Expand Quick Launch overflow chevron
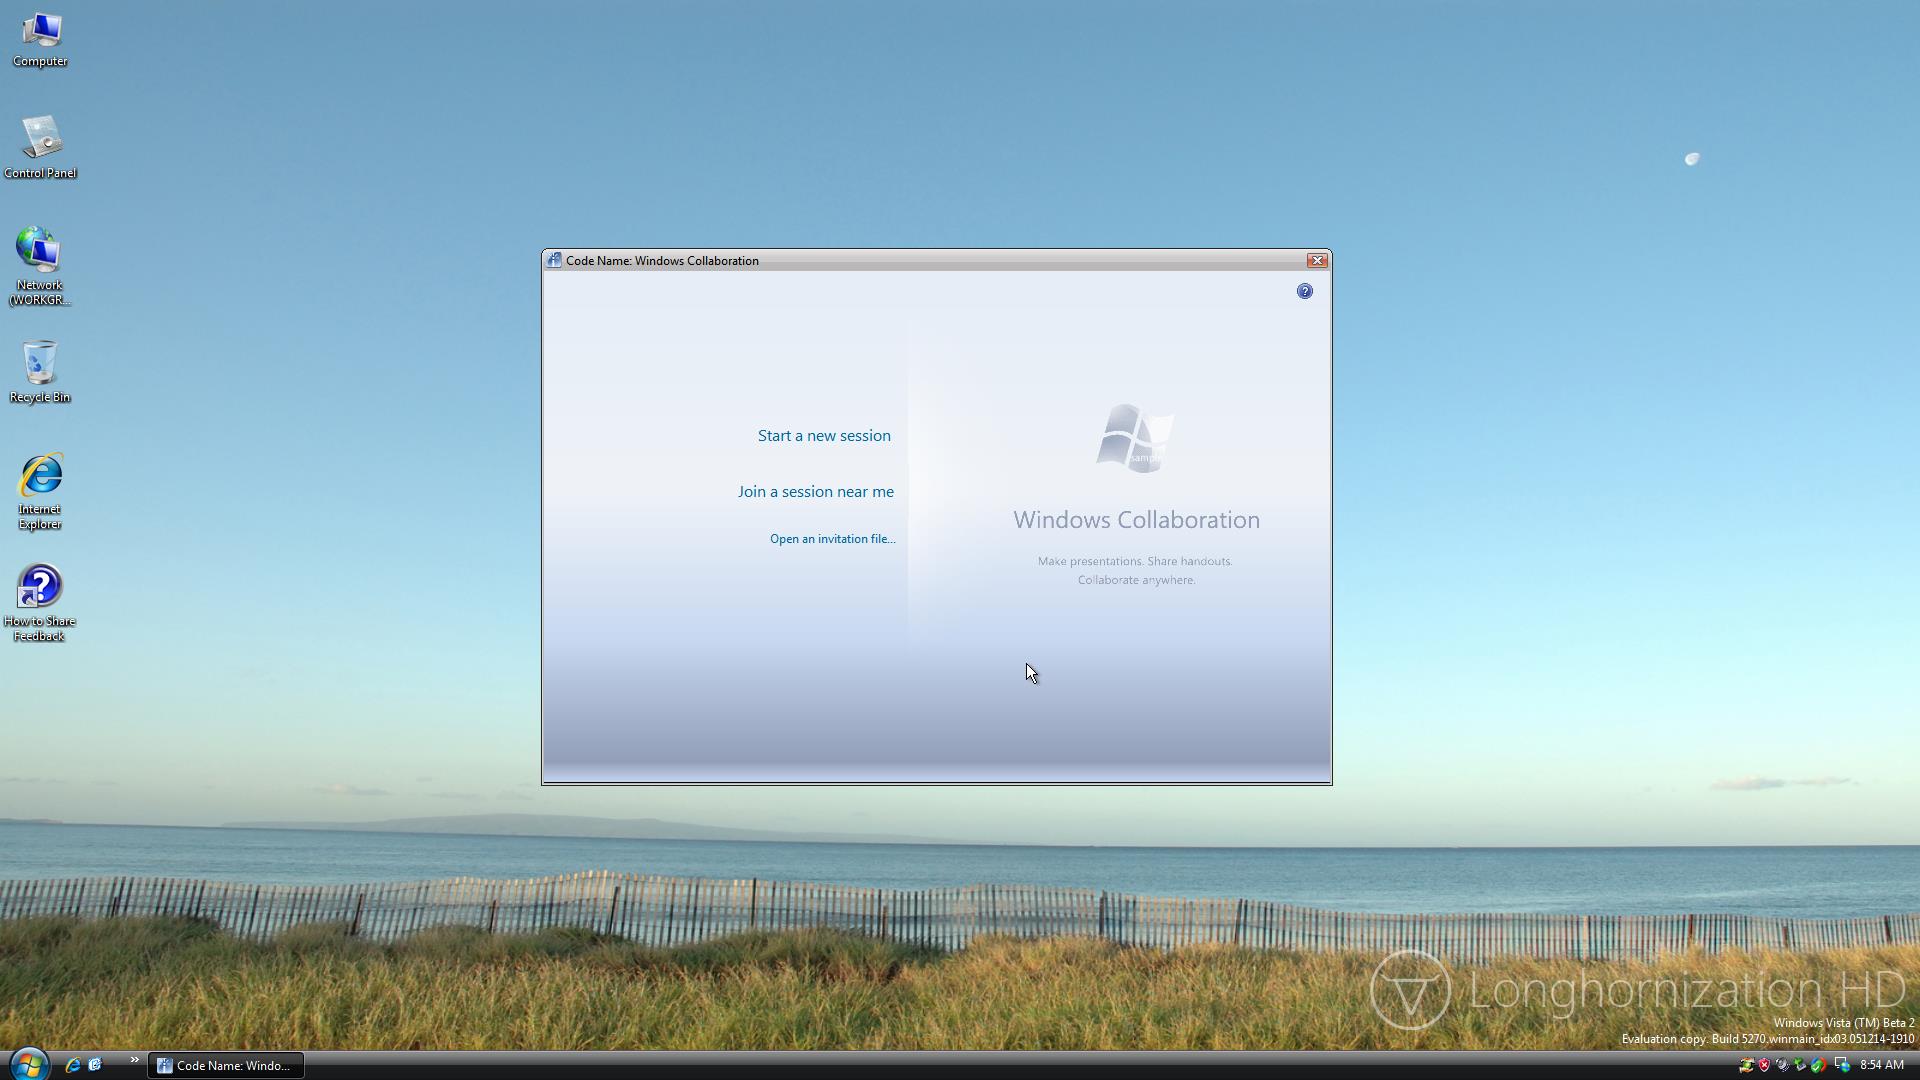Image resolution: width=1920 pixels, height=1080 pixels. click(134, 1060)
